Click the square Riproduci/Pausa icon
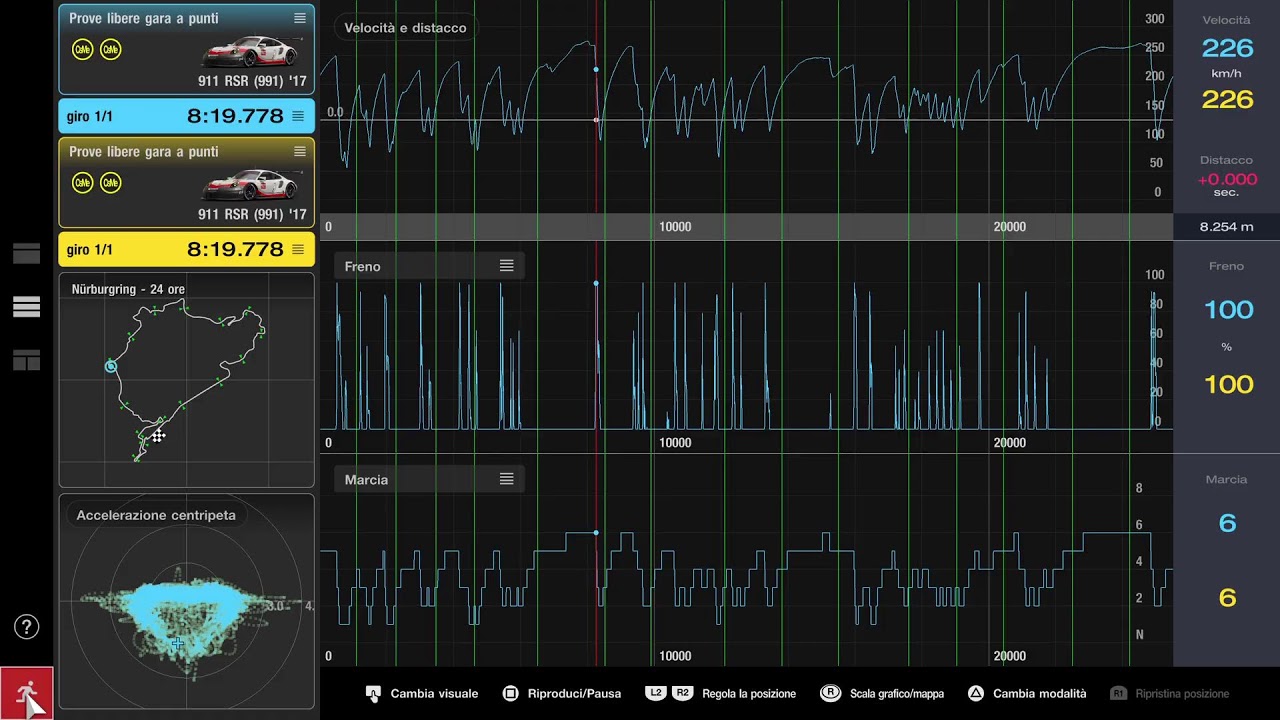Viewport: 1280px width, 720px height. pos(510,693)
